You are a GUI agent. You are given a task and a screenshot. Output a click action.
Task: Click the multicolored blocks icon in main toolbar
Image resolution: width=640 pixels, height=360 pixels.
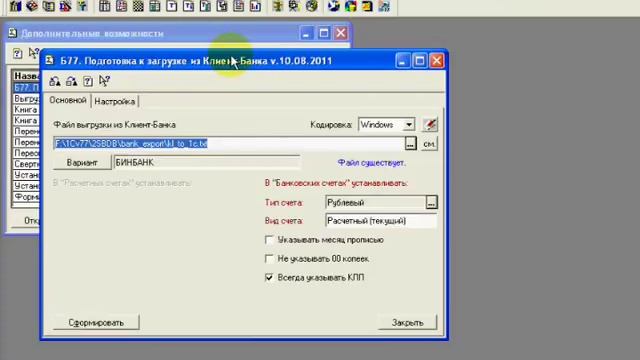[x=351, y=6]
